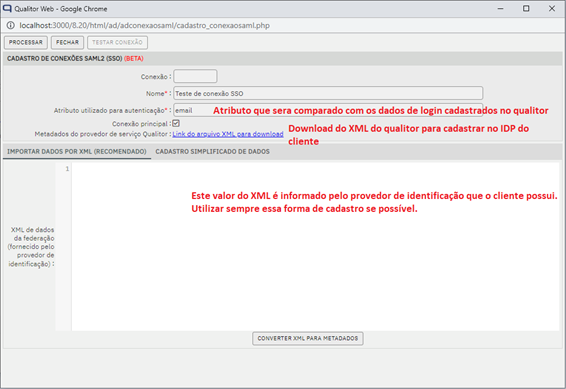The image size is (566, 389).
Task: Maximize the Qualitor Web Chrome window
Action: pos(526,8)
